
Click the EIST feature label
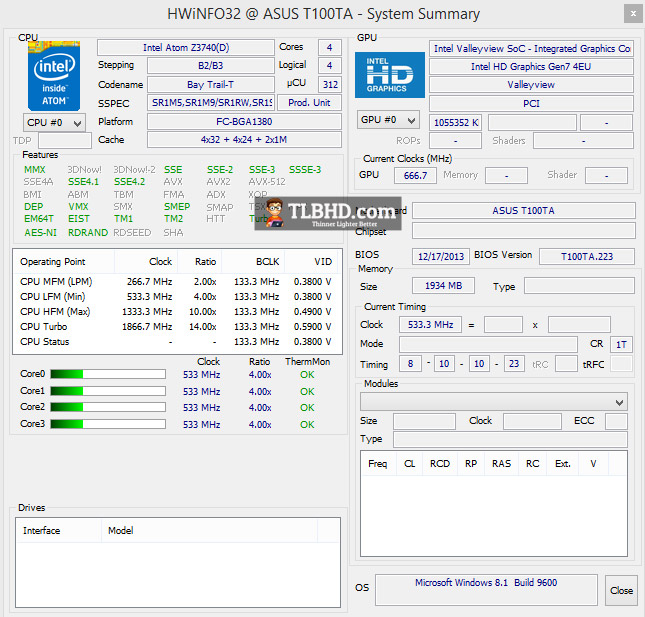click(79, 218)
